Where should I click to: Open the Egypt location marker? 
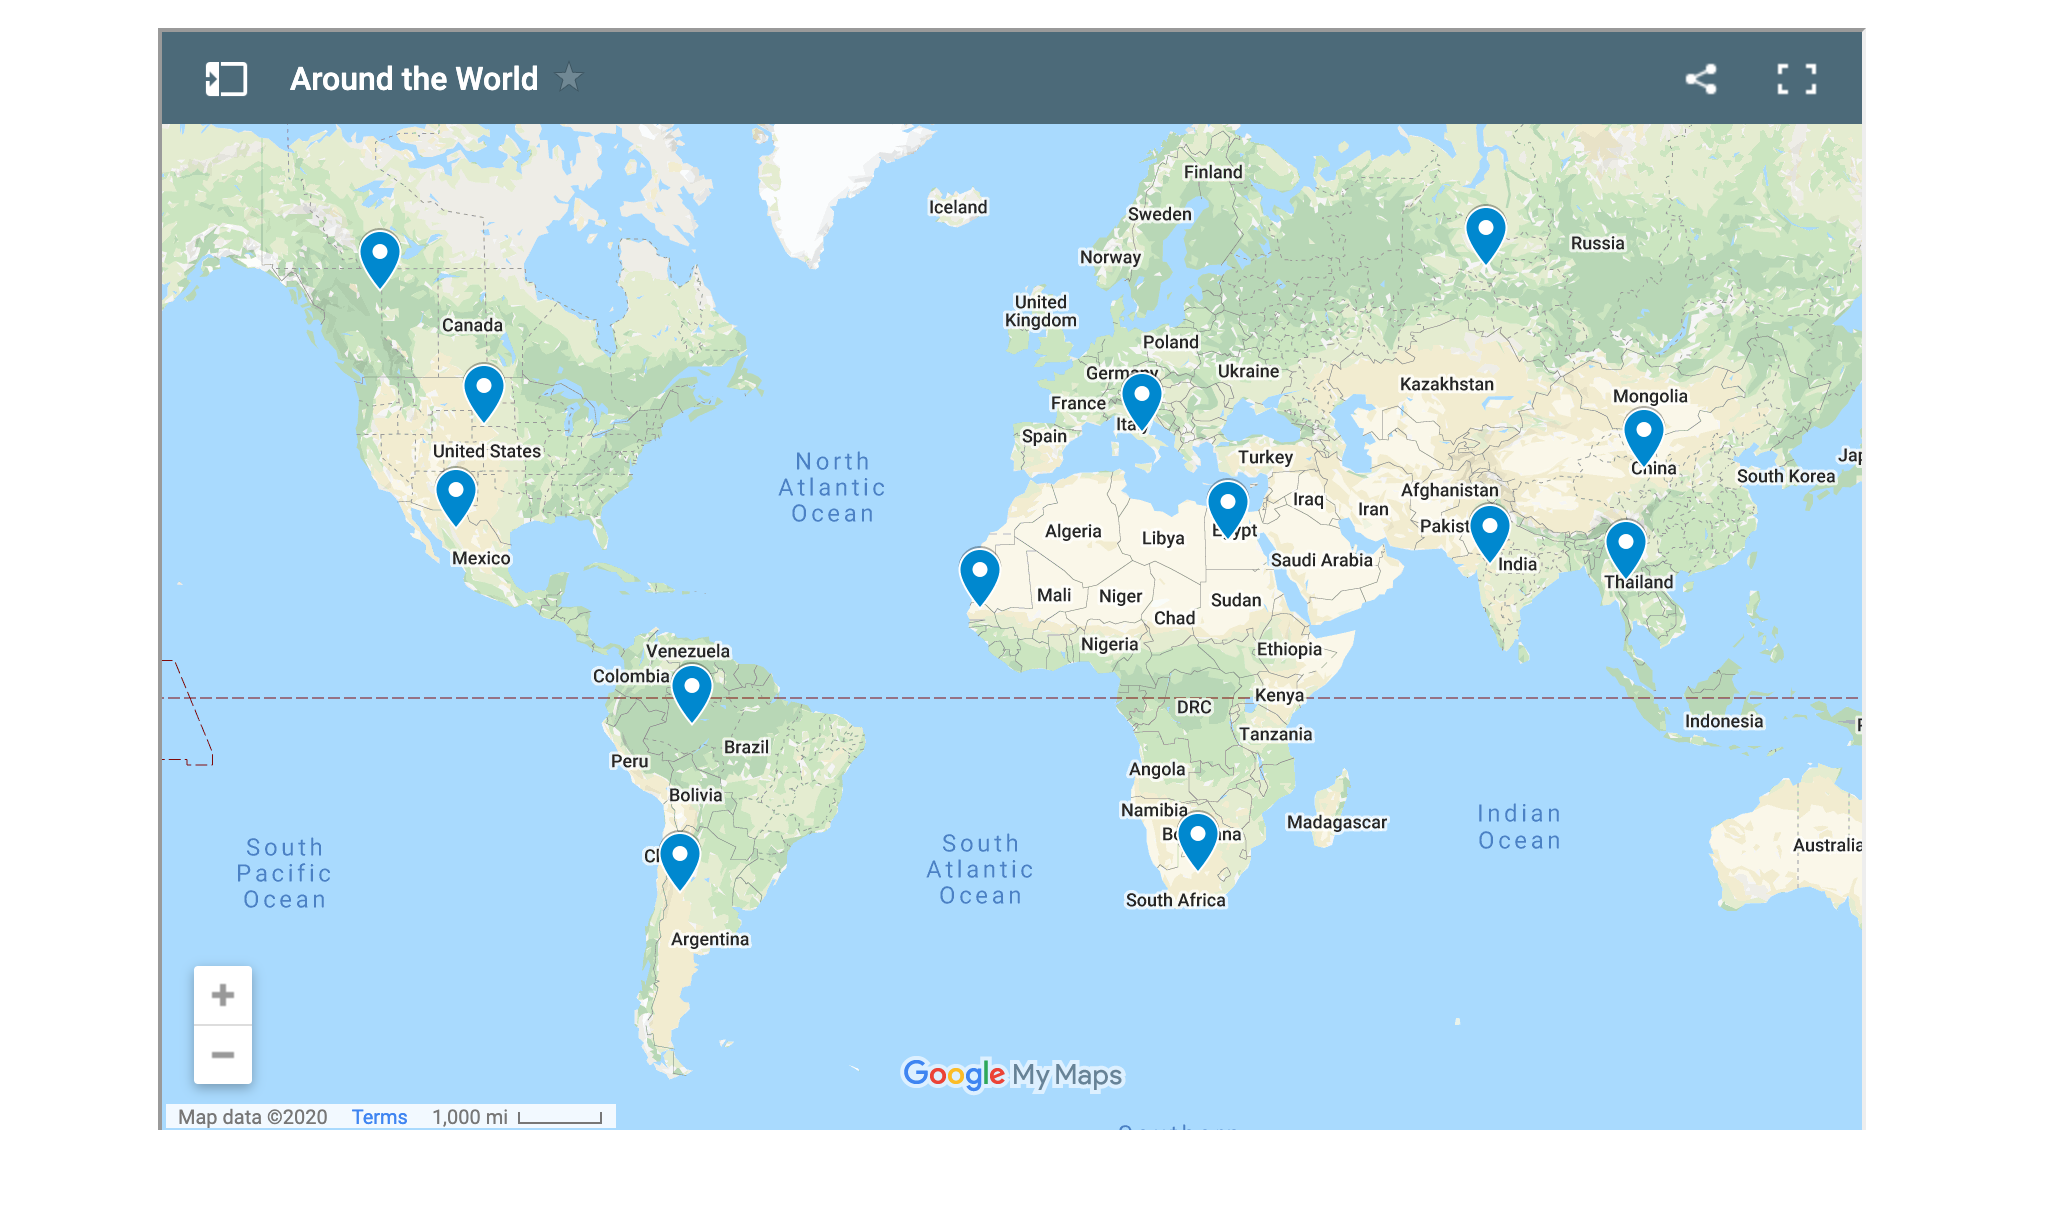point(1228,507)
